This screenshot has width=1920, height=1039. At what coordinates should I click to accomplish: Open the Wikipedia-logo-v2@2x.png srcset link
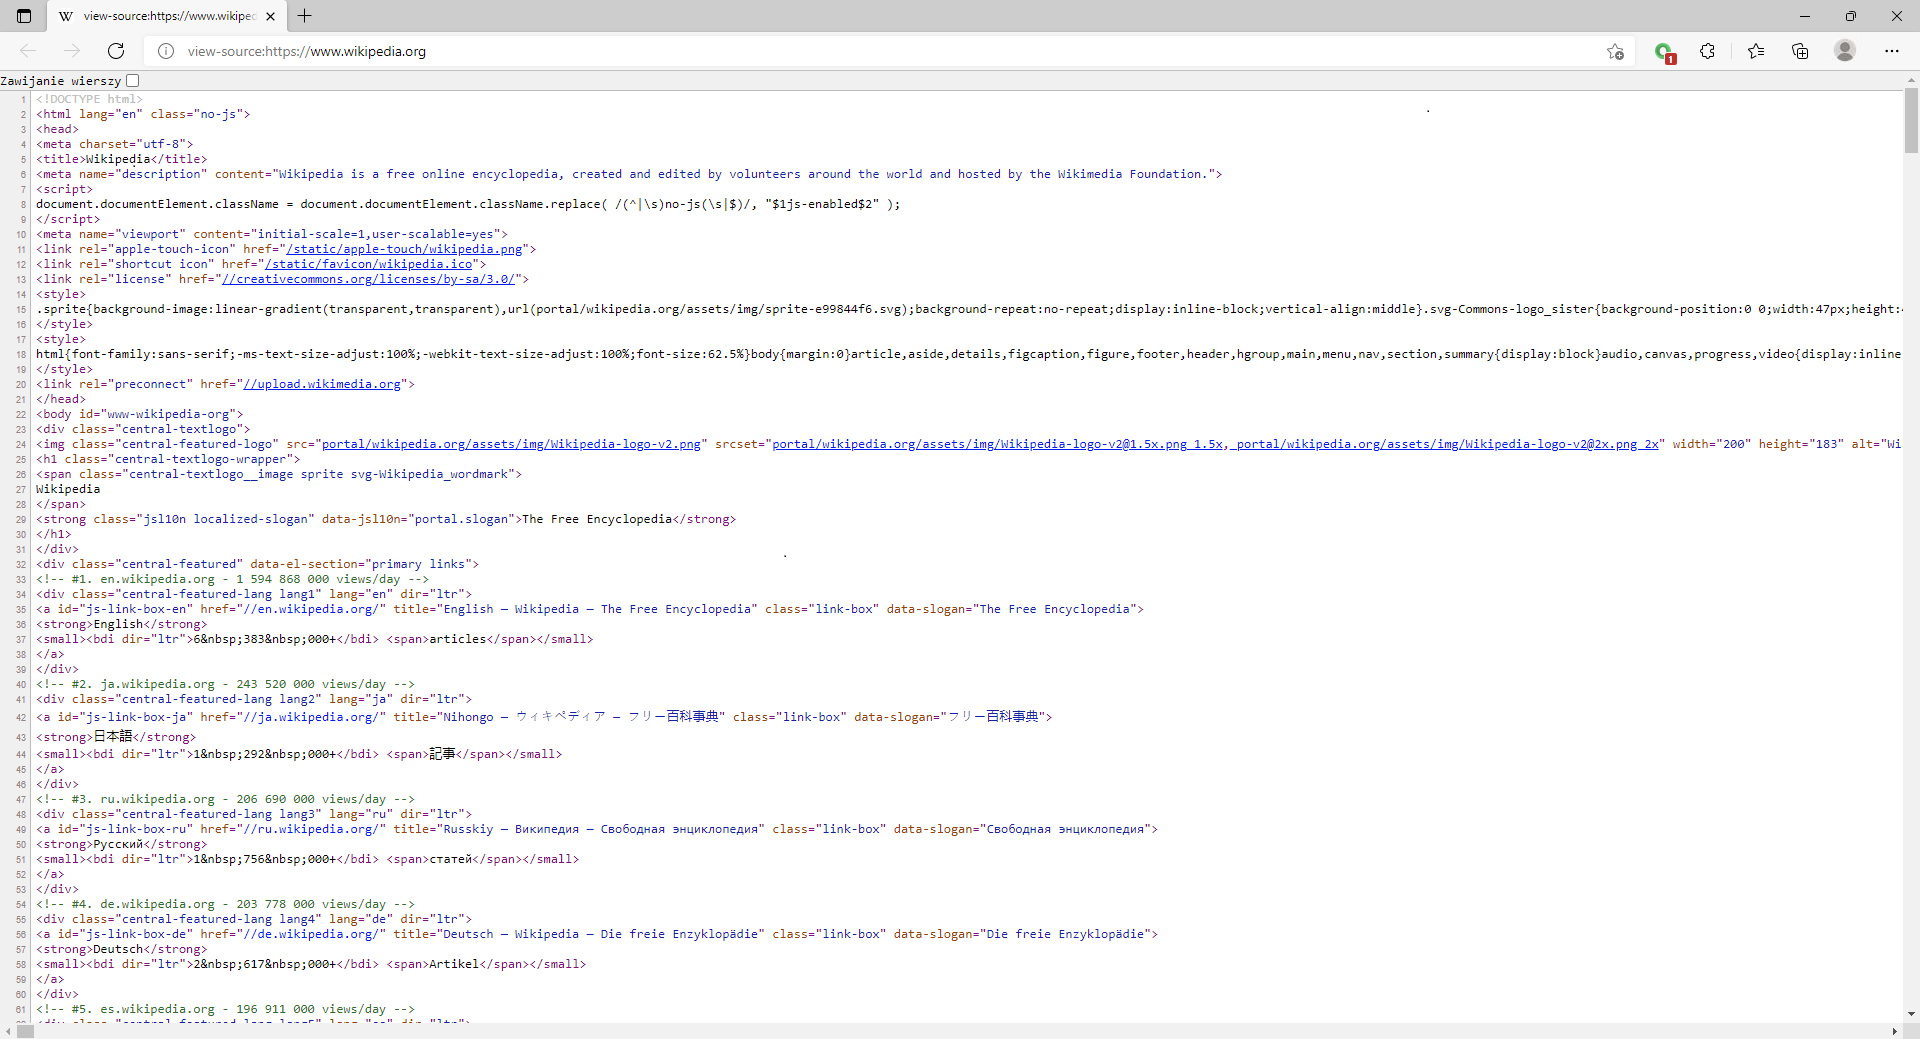[x=1447, y=444]
